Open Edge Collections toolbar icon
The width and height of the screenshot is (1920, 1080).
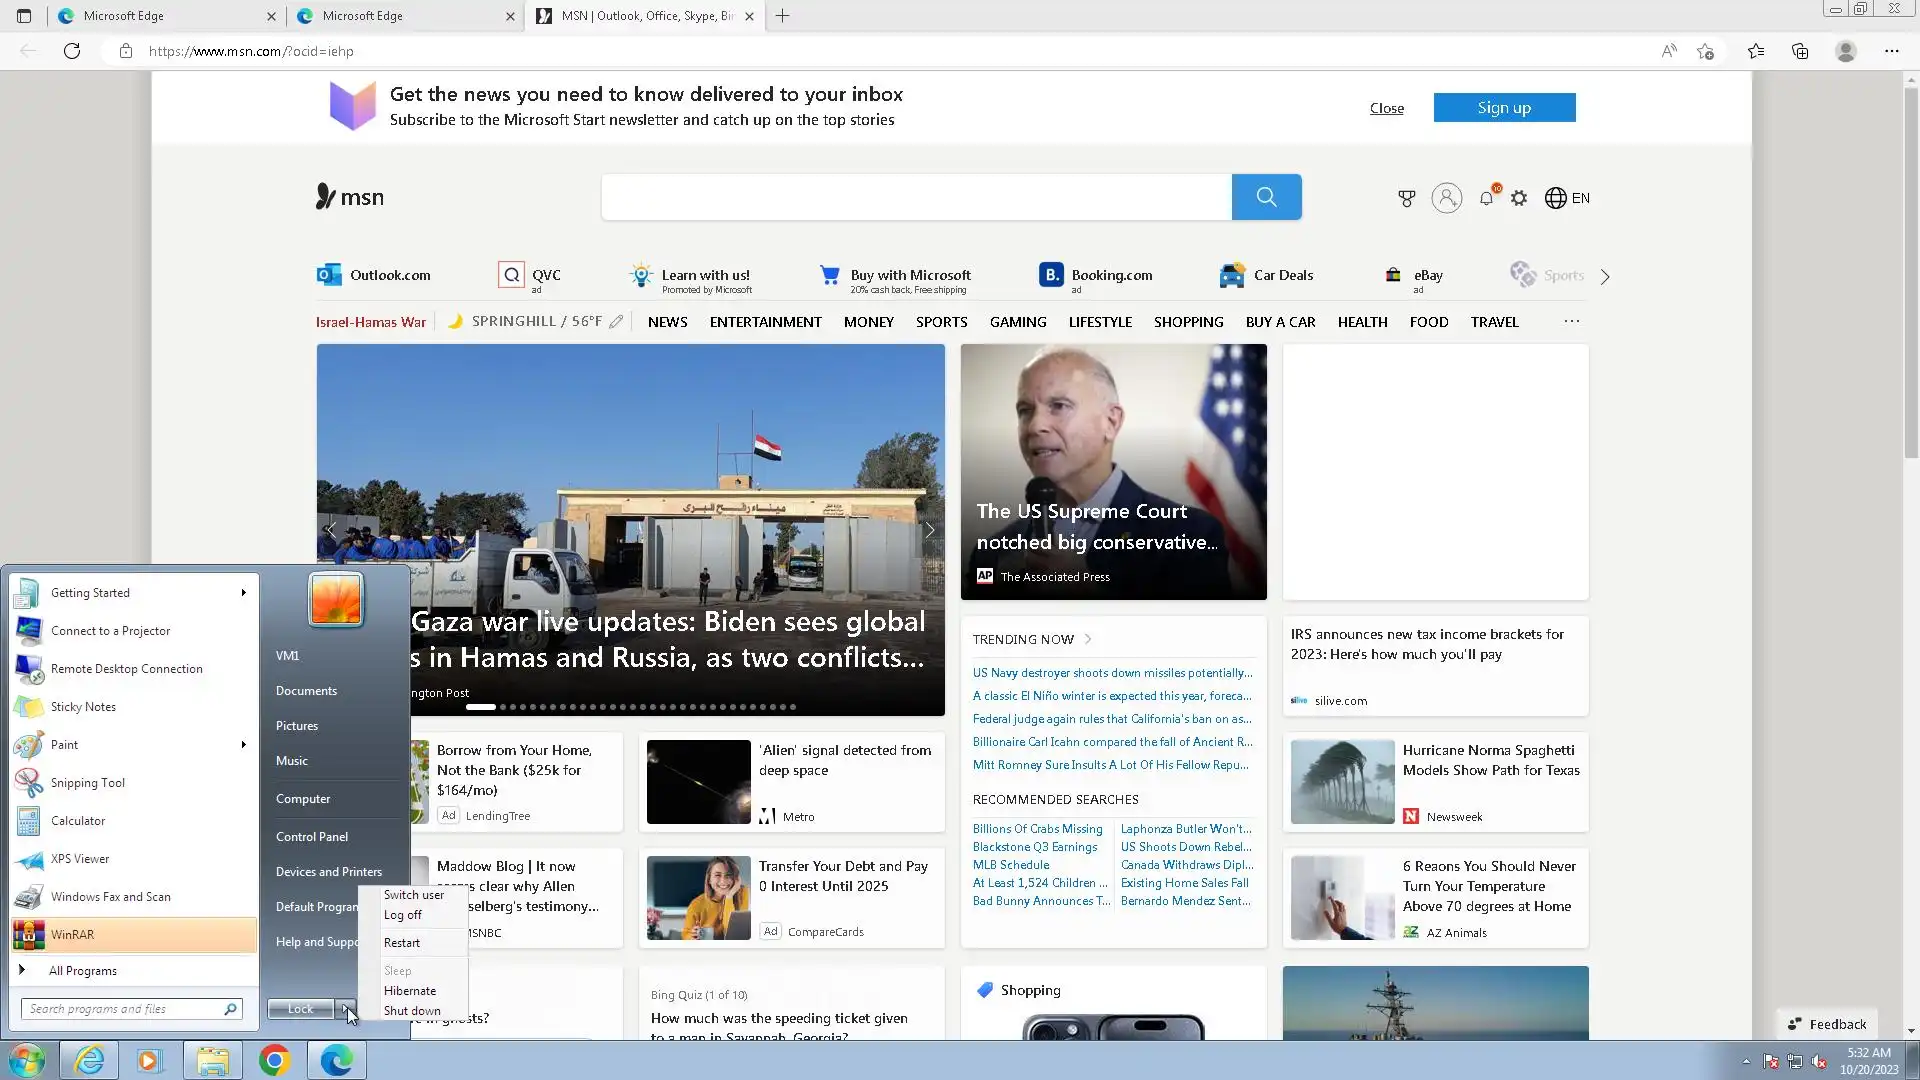1800,51
